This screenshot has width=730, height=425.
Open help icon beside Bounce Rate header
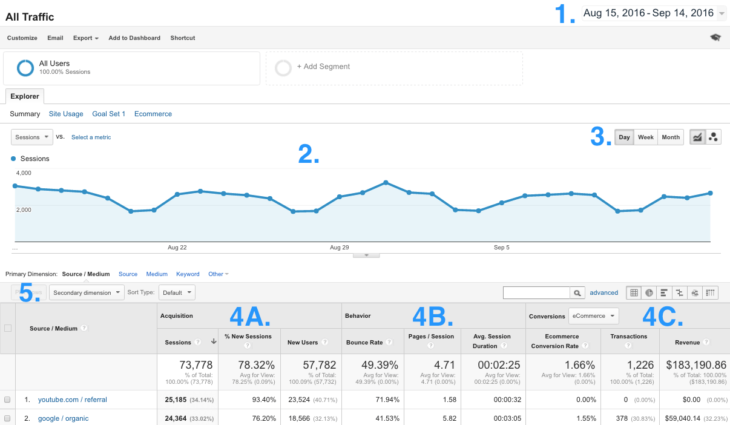point(389,342)
